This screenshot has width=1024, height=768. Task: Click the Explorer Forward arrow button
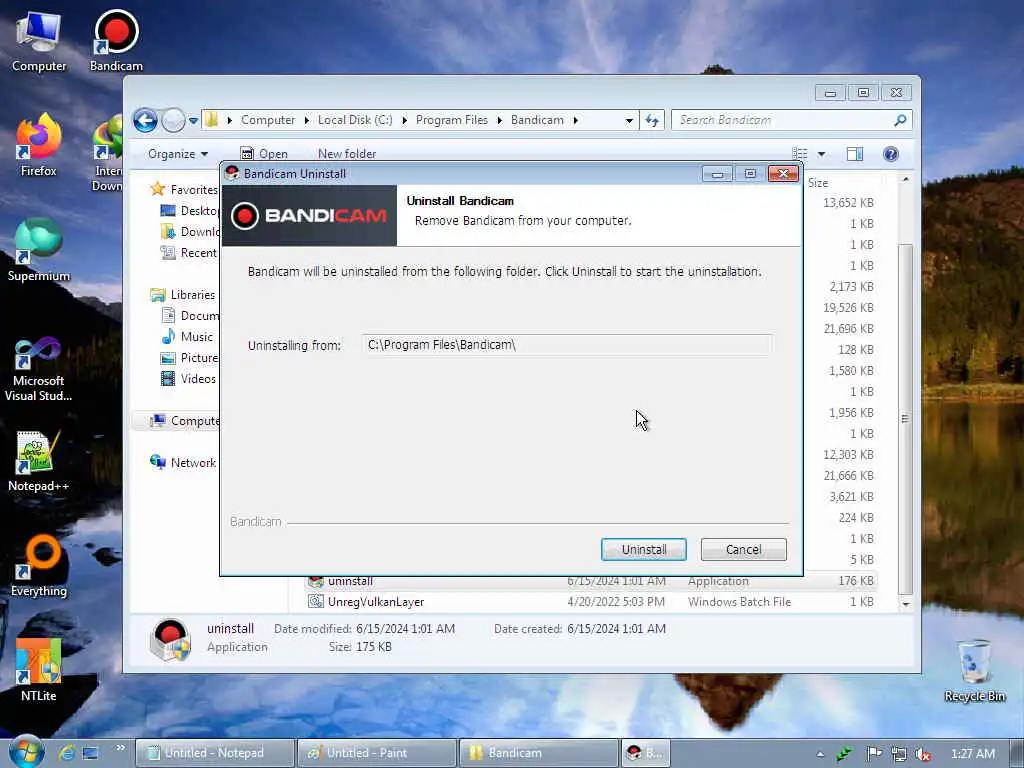coord(173,120)
